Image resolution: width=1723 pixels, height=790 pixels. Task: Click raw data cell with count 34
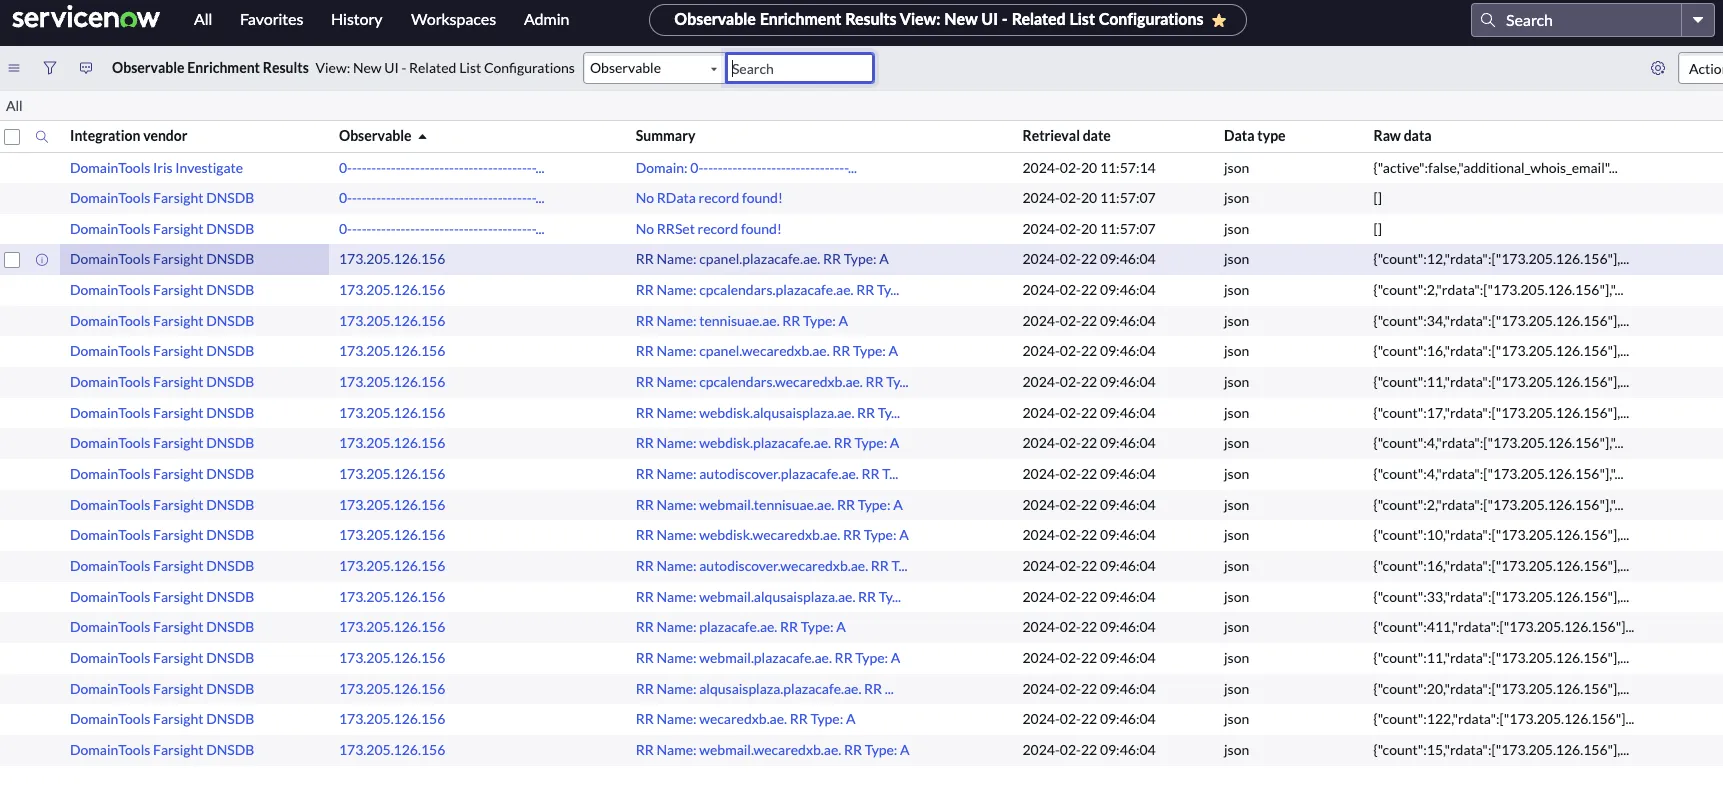(x=1501, y=321)
